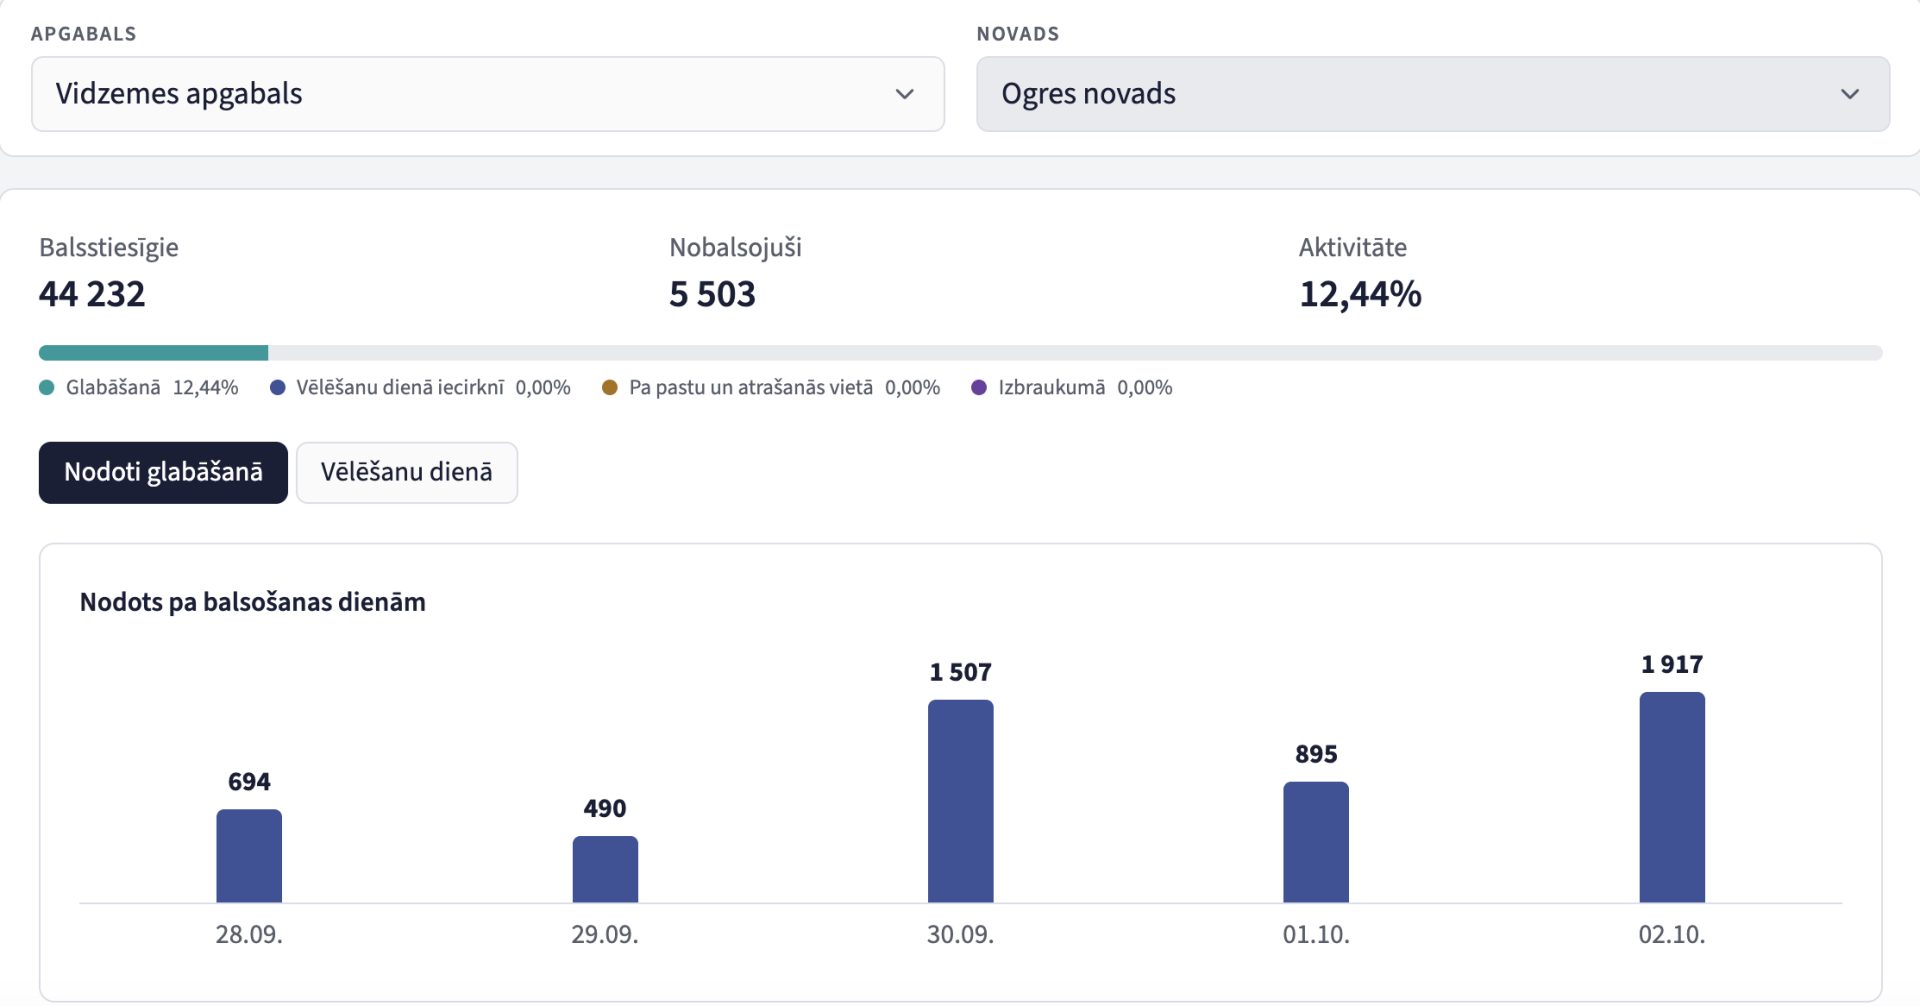1920x1006 pixels.
Task: Click the Nobalsojuši 5 503 figure
Action: [x=712, y=294]
